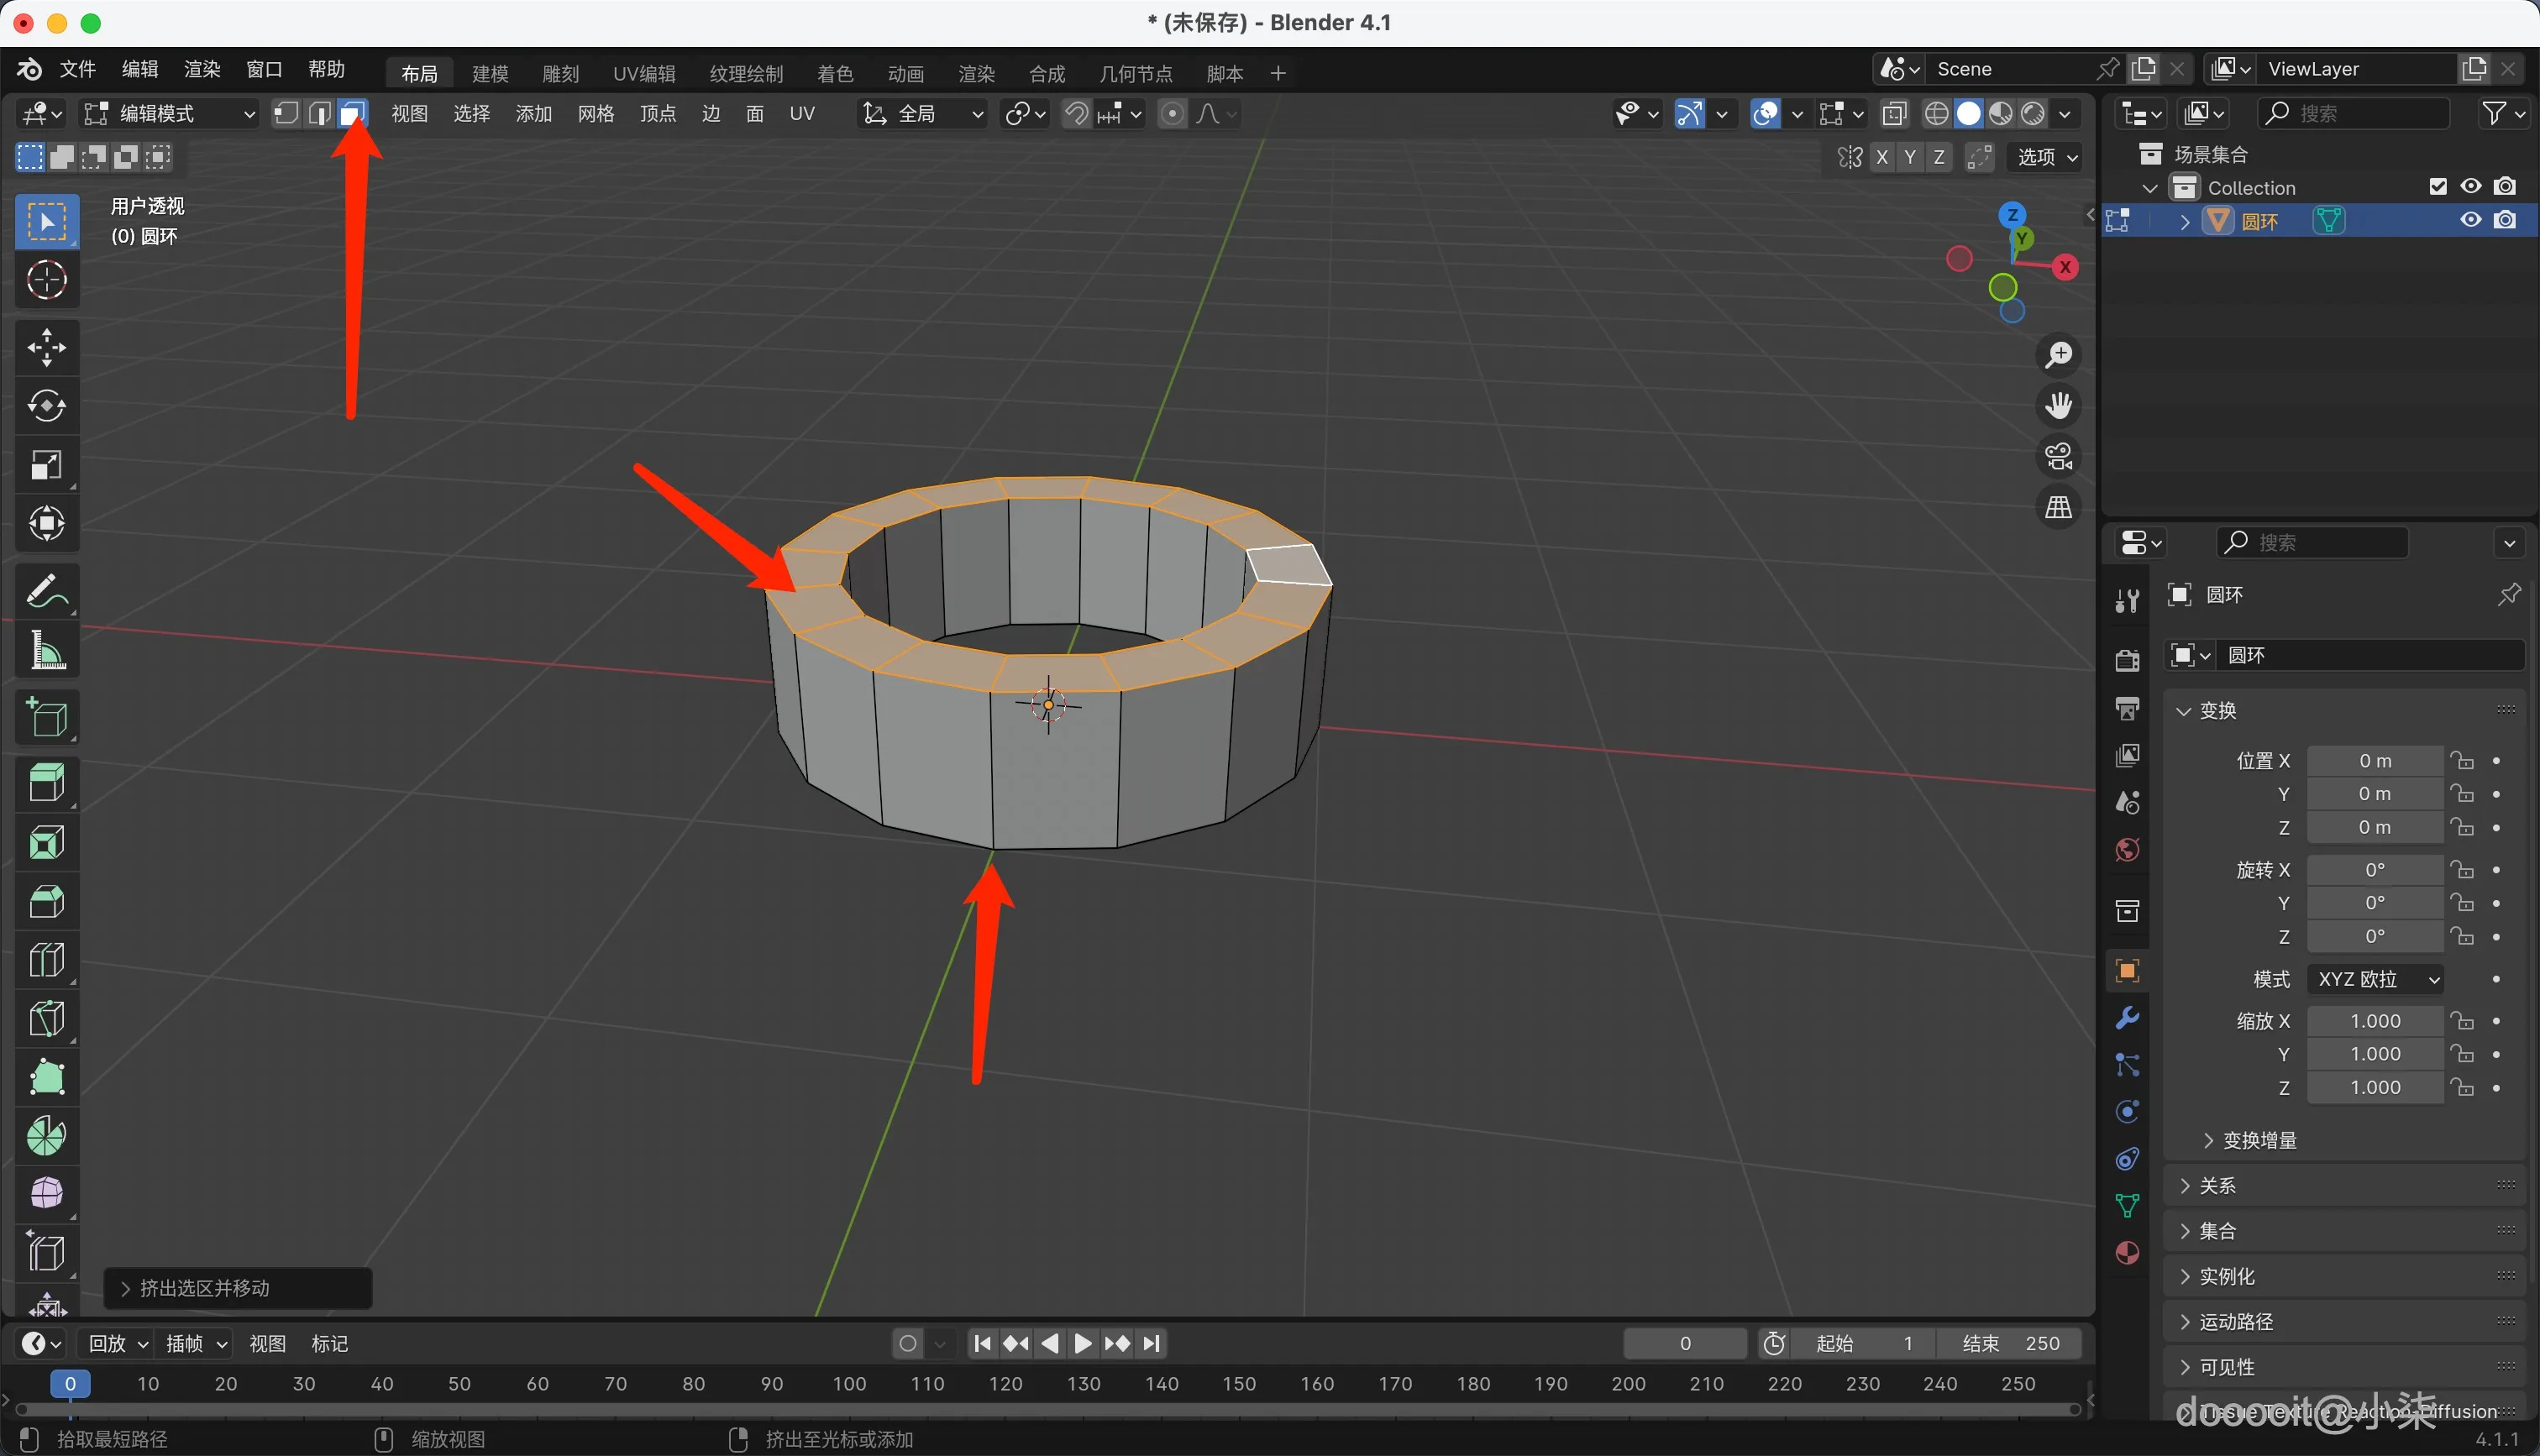Switch to vertex select mode
Image resolution: width=2540 pixels, height=1456 pixels.
[286, 114]
